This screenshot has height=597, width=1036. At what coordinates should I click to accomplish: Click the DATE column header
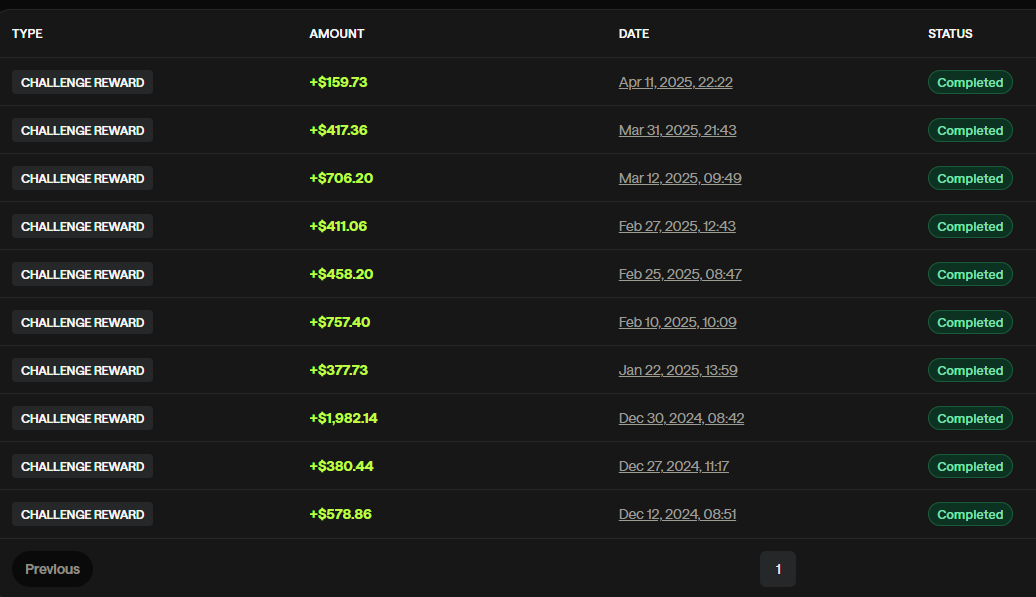(x=634, y=34)
